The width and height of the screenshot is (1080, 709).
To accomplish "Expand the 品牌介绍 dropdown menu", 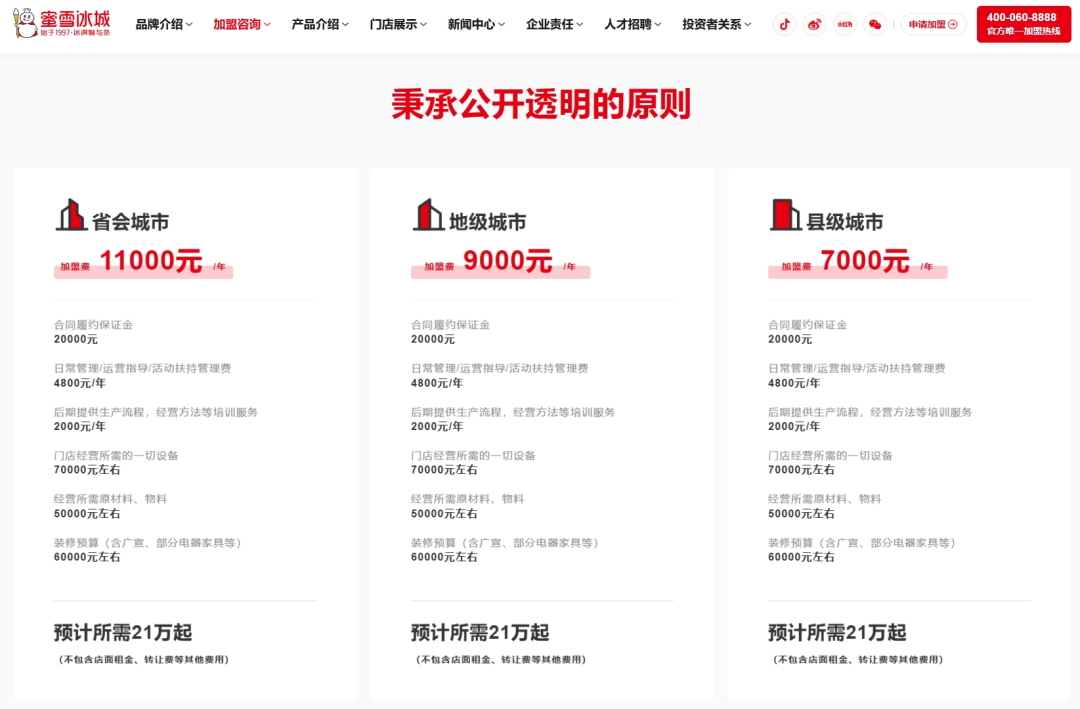I will pos(164,25).
